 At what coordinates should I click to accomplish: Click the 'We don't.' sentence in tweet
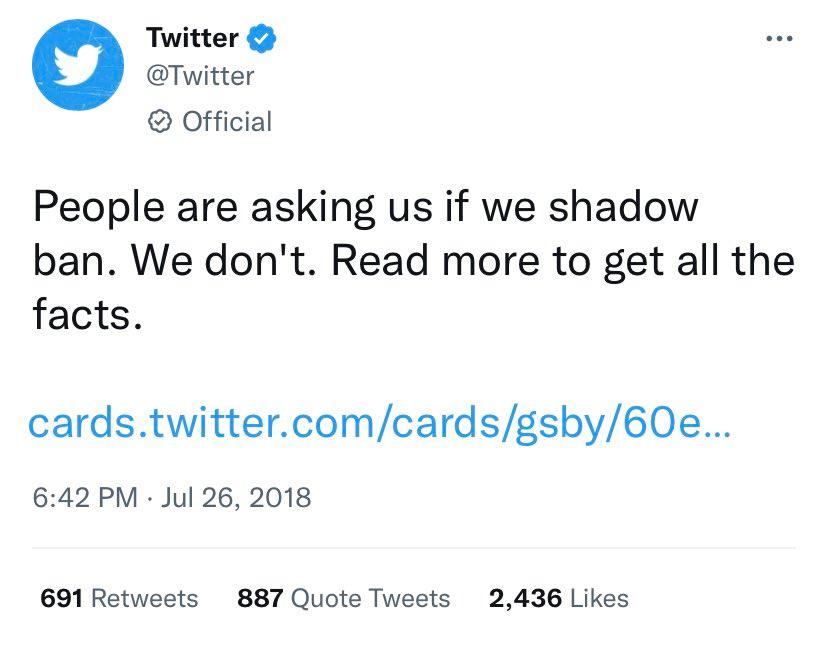pyautogui.click(x=224, y=260)
